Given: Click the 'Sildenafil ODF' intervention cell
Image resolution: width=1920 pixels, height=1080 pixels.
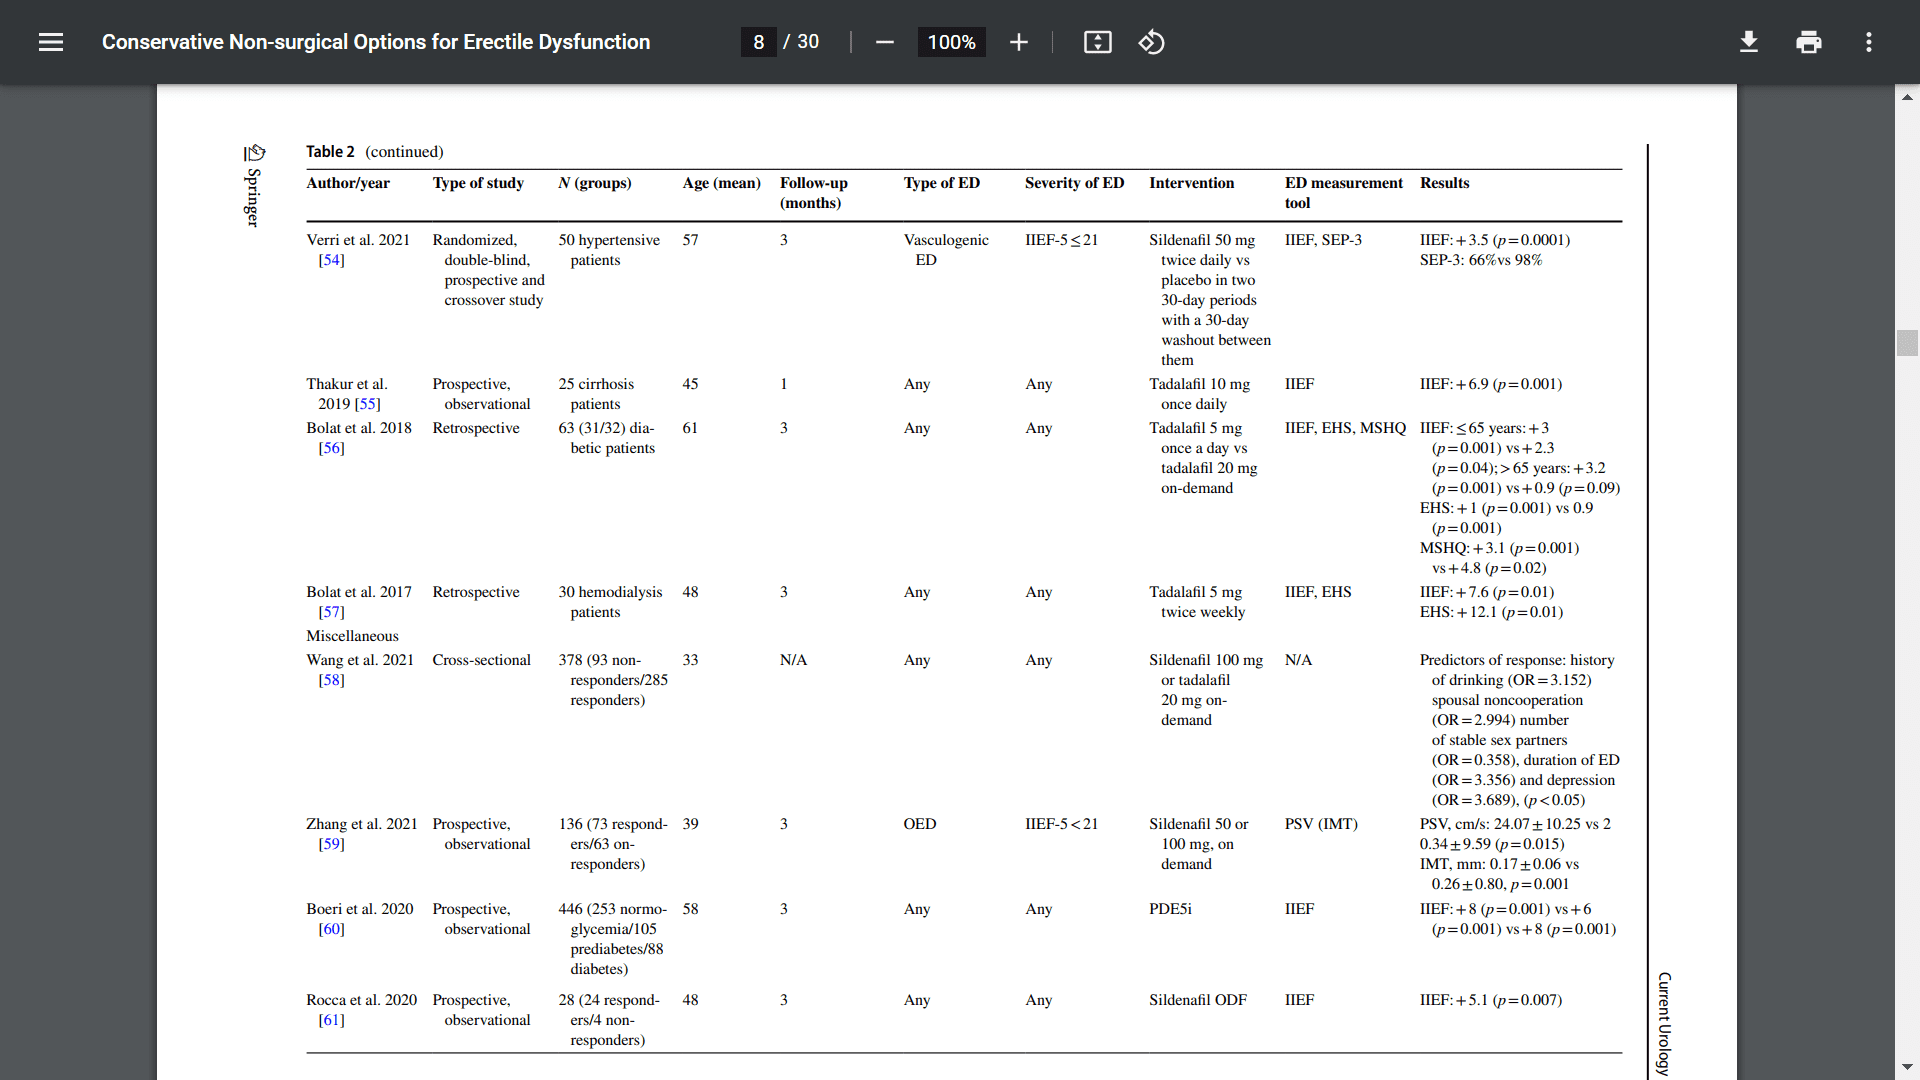Looking at the screenshot, I should (1198, 1000).
